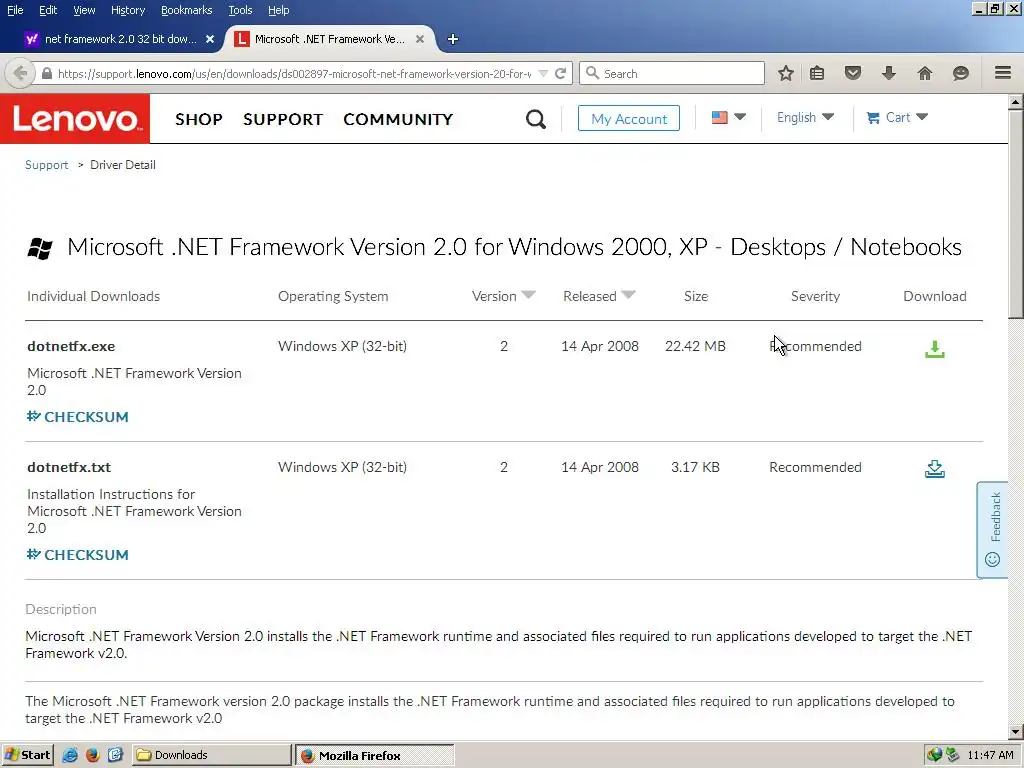This screenshot has width=1024, height=768.
Task: Open the Bookmarks menu
Action: tap(187, 10)
